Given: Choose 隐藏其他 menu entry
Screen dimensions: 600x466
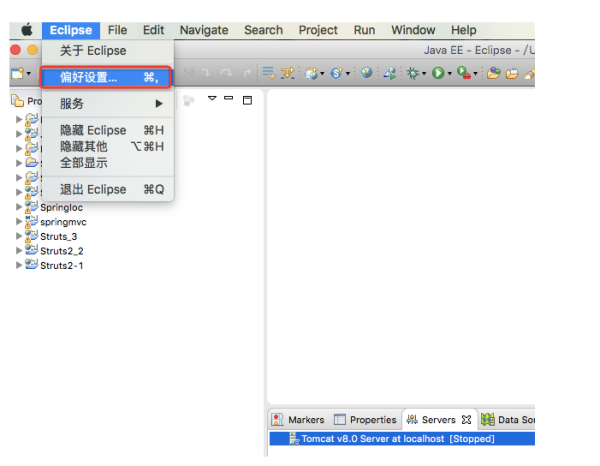Looking at the screenshot, I should coord(108,147).
